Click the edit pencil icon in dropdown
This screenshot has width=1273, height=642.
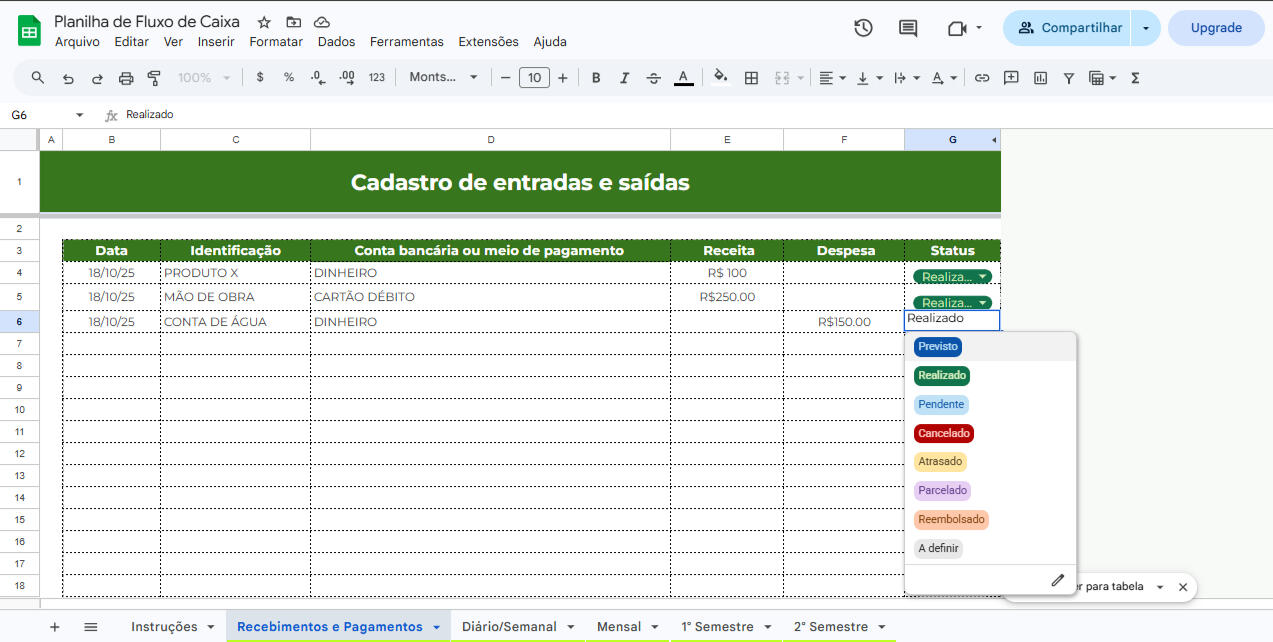point(1057,580)
